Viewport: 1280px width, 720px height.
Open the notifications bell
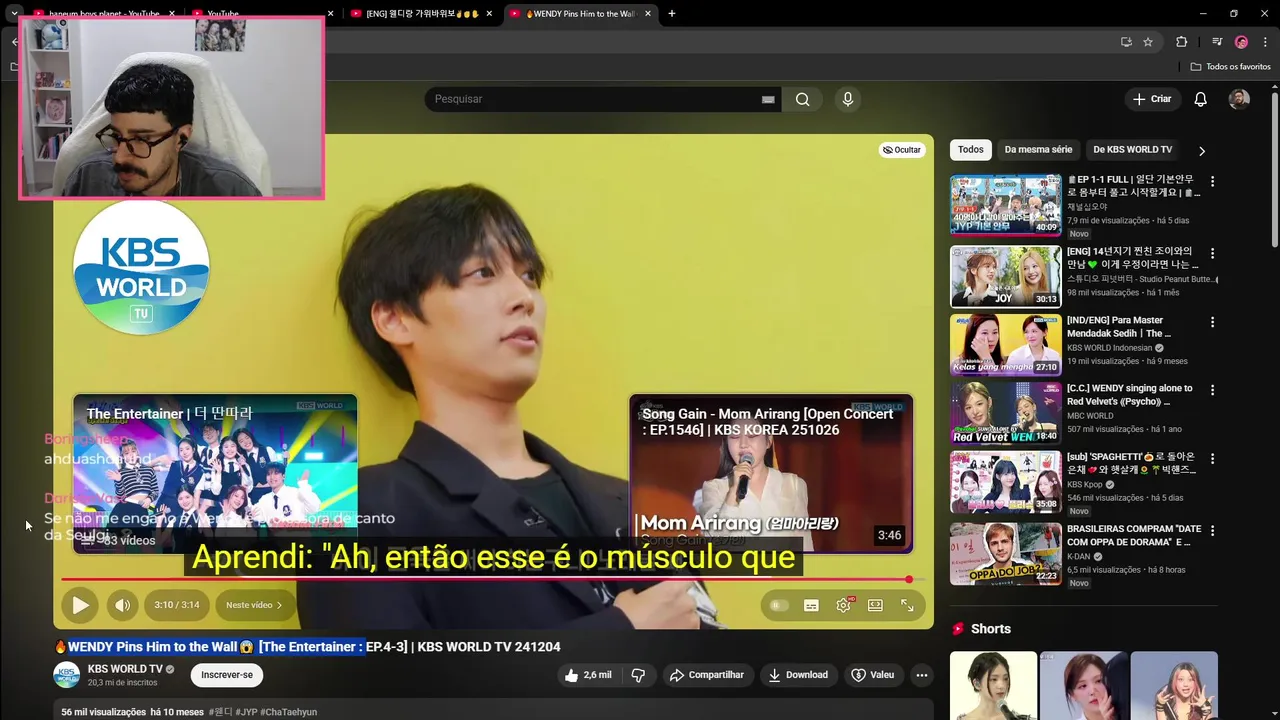coord(1201,99)
